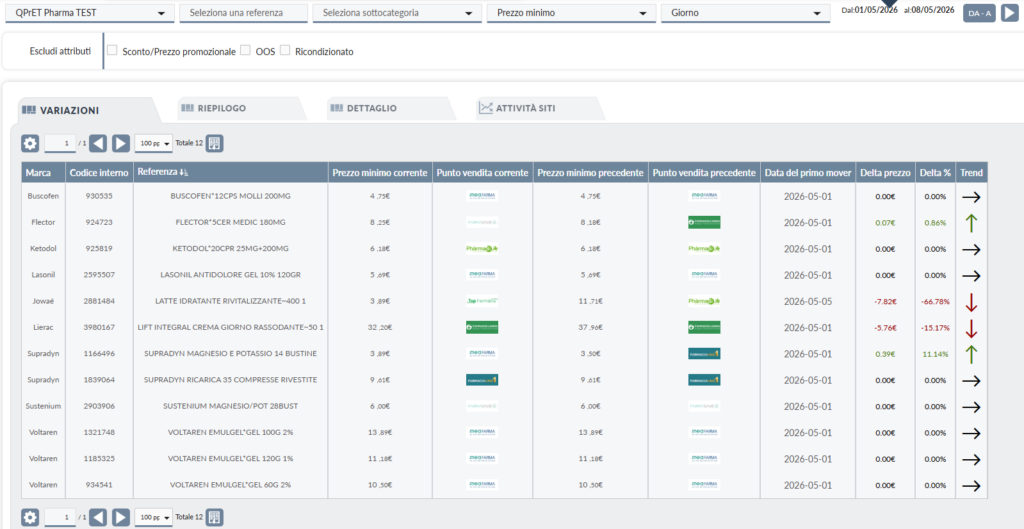Image resolution: width=1024 pixels, height=529 pixels.
Task: Open the Seleziona sottocategoria dropdown
Action: [x=397, y=13]
